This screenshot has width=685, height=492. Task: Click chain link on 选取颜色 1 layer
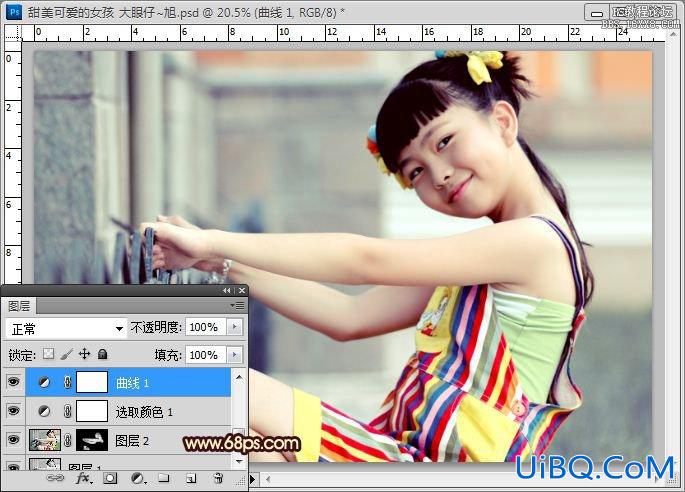(x=67, y=411)
